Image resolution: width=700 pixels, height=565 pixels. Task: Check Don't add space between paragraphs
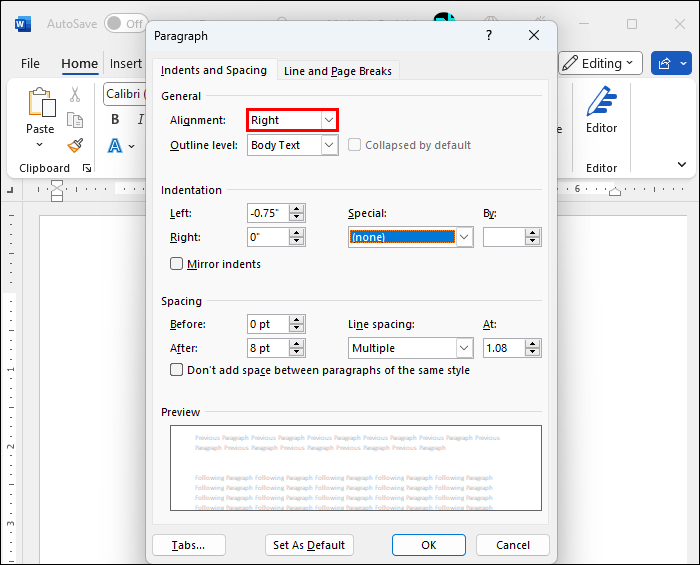point(177,370)
